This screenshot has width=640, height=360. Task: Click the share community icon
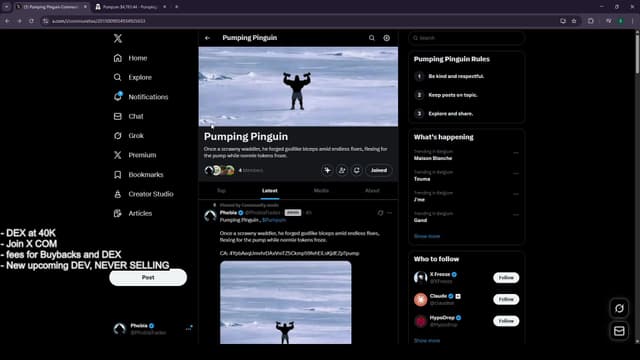point(357,170)
